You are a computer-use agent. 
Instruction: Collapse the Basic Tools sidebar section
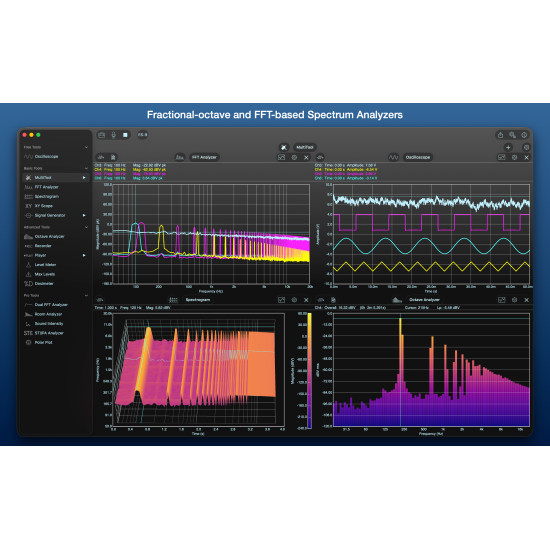86,168
